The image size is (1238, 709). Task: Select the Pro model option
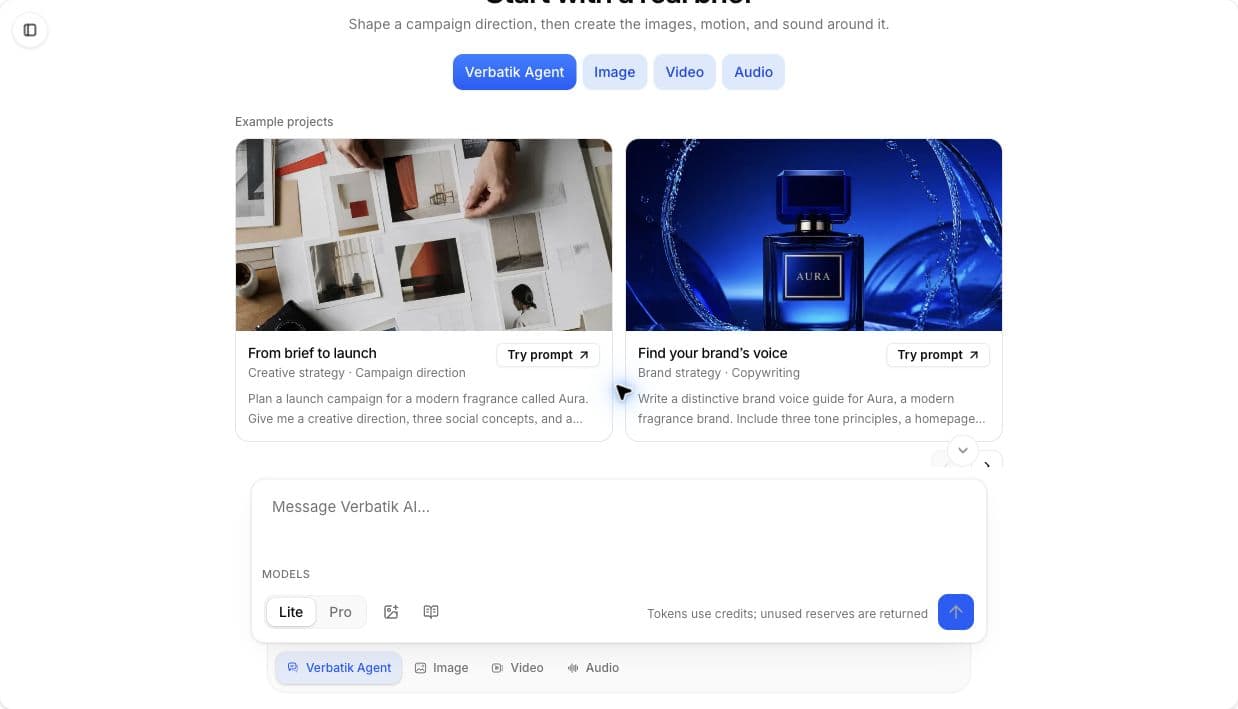340,612
